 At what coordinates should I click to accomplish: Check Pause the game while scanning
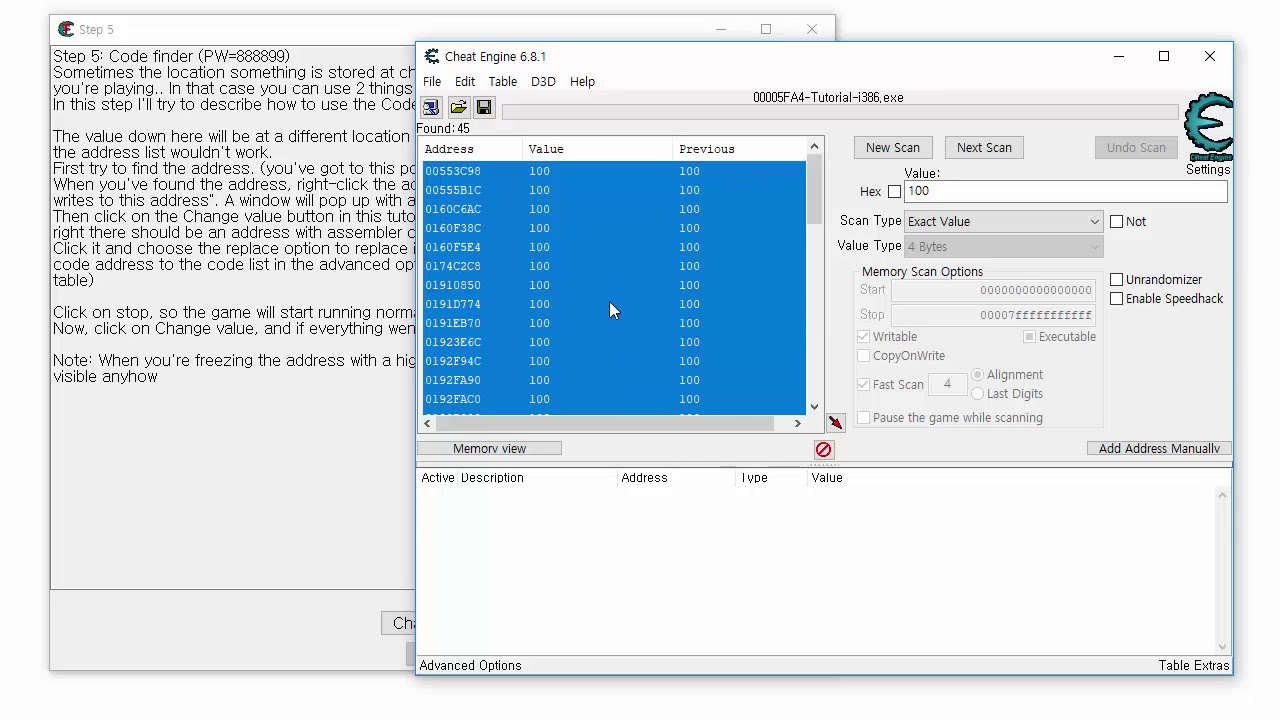[864, 418]
